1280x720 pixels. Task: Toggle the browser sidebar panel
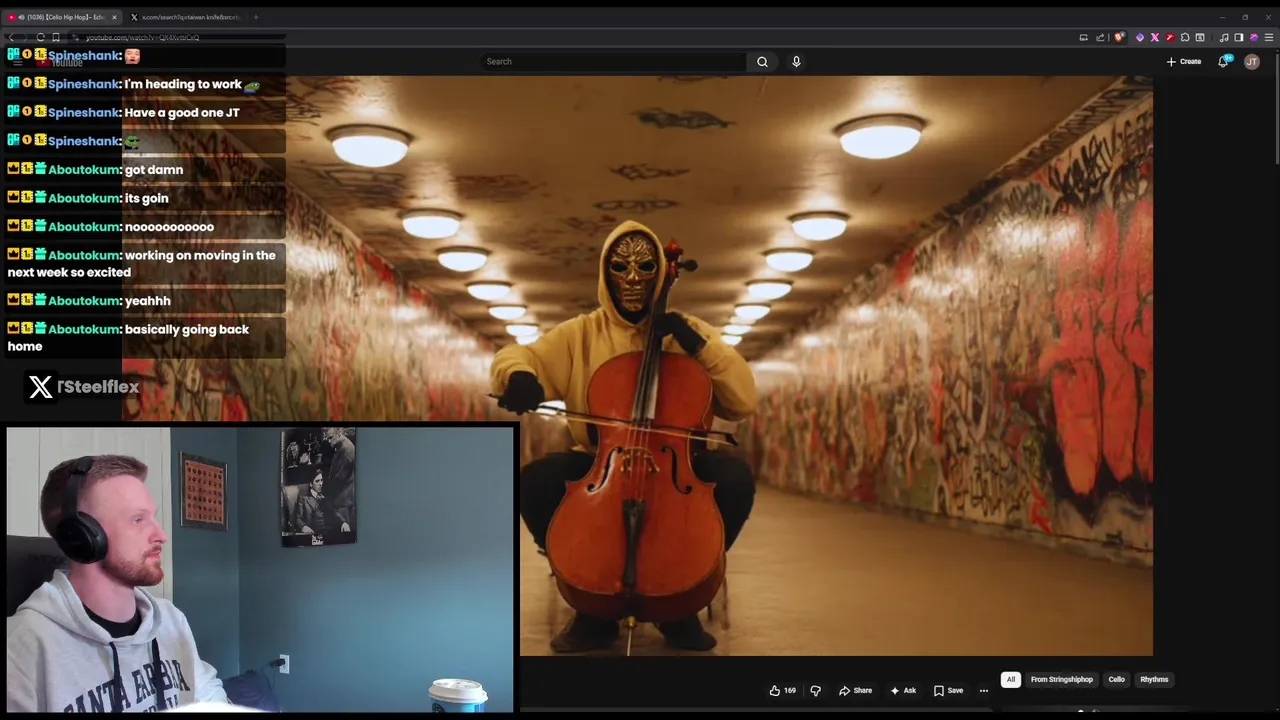coord(1239,37)
